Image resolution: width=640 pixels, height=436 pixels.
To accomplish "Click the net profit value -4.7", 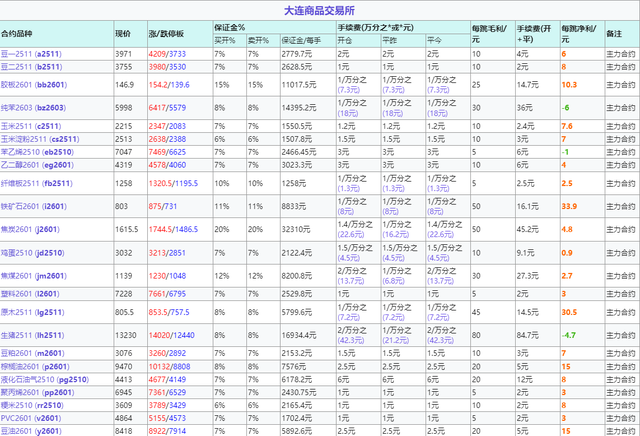I will coord(569,335).
